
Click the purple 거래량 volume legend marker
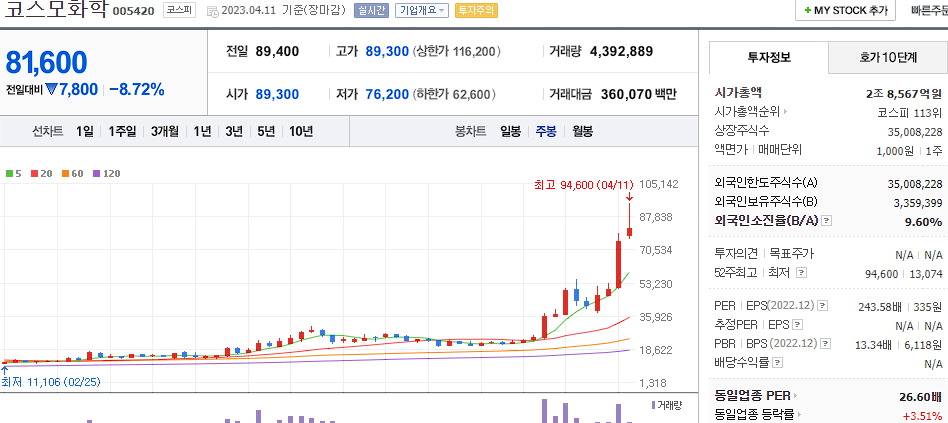click(654, 405)
